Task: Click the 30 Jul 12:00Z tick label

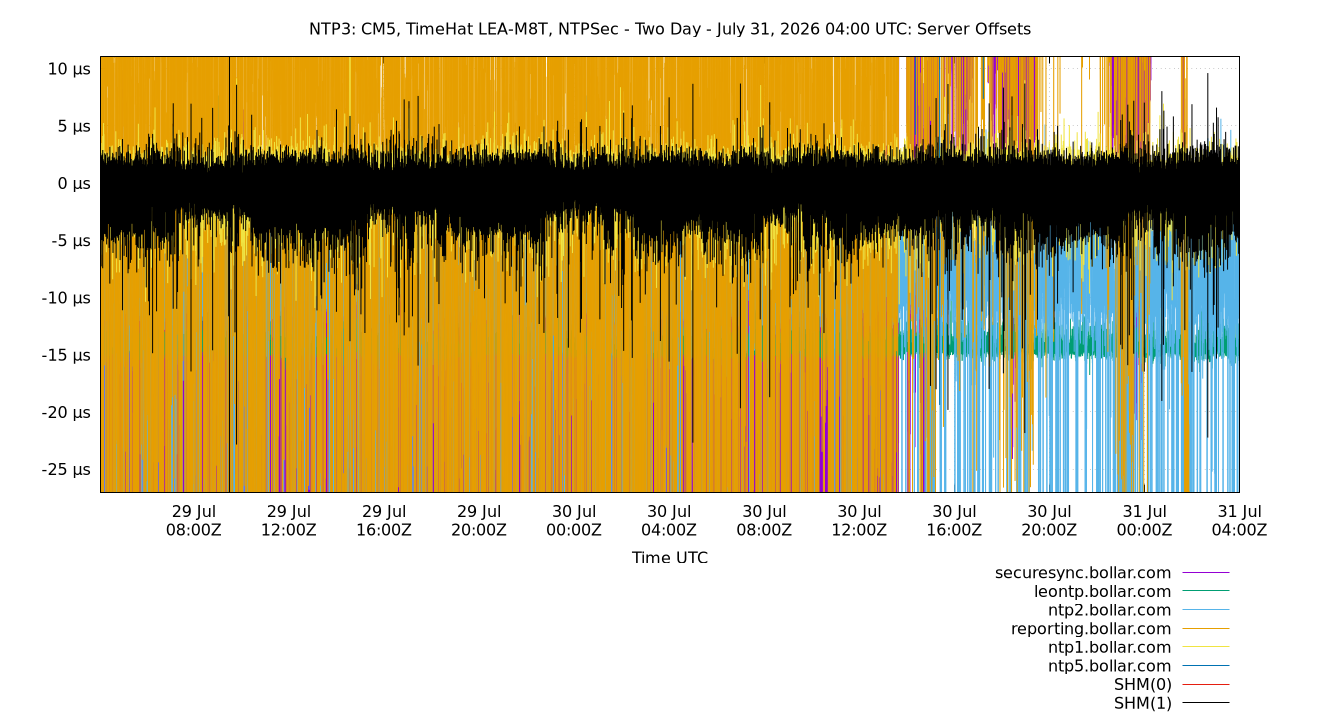Action: click(859, 521)
